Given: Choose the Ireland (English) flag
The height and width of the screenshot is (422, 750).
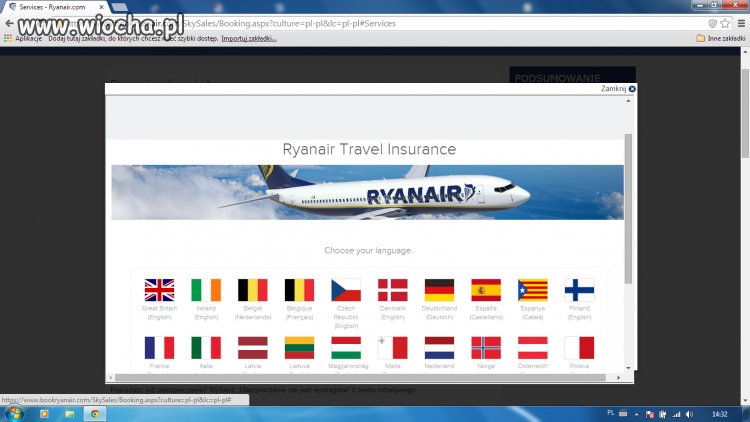Looking at the screenshot, I should point(206,290).
